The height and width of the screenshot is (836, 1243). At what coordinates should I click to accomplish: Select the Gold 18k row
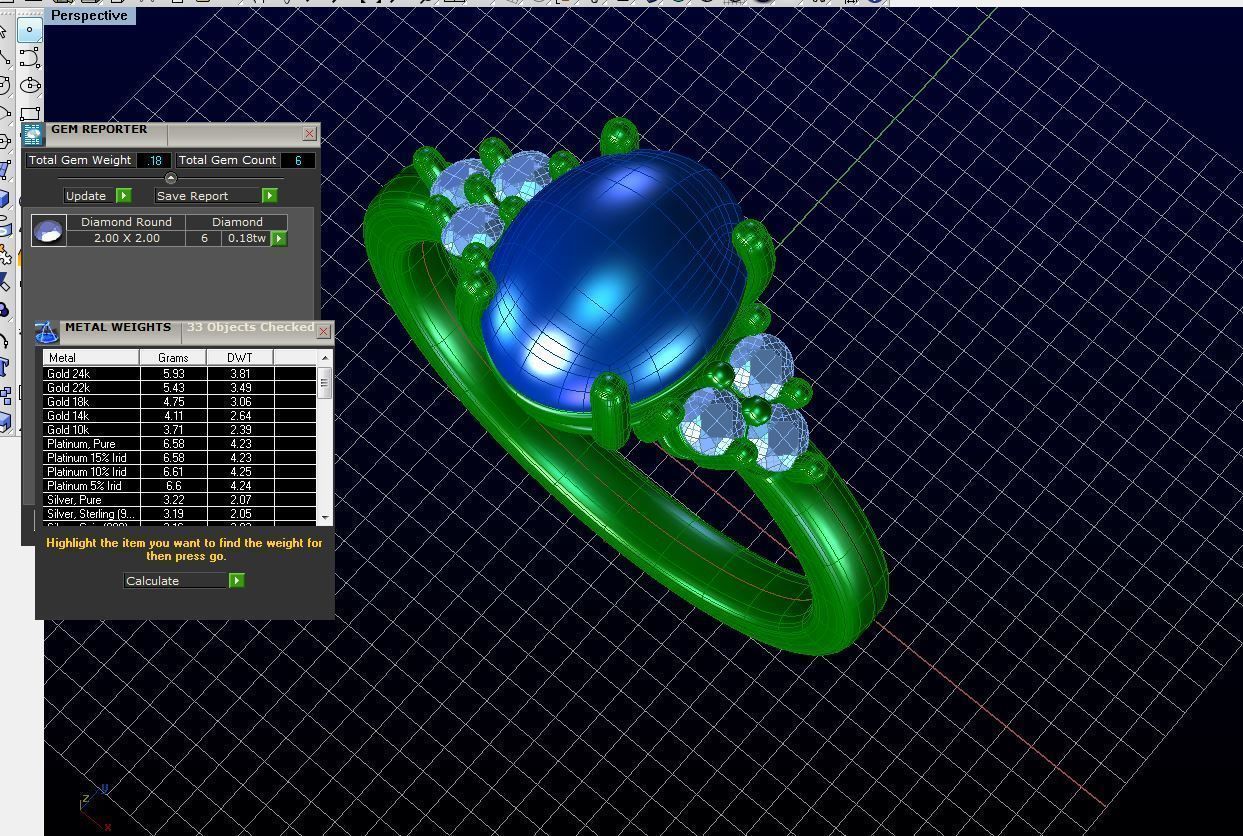click(x=180, y=402)
